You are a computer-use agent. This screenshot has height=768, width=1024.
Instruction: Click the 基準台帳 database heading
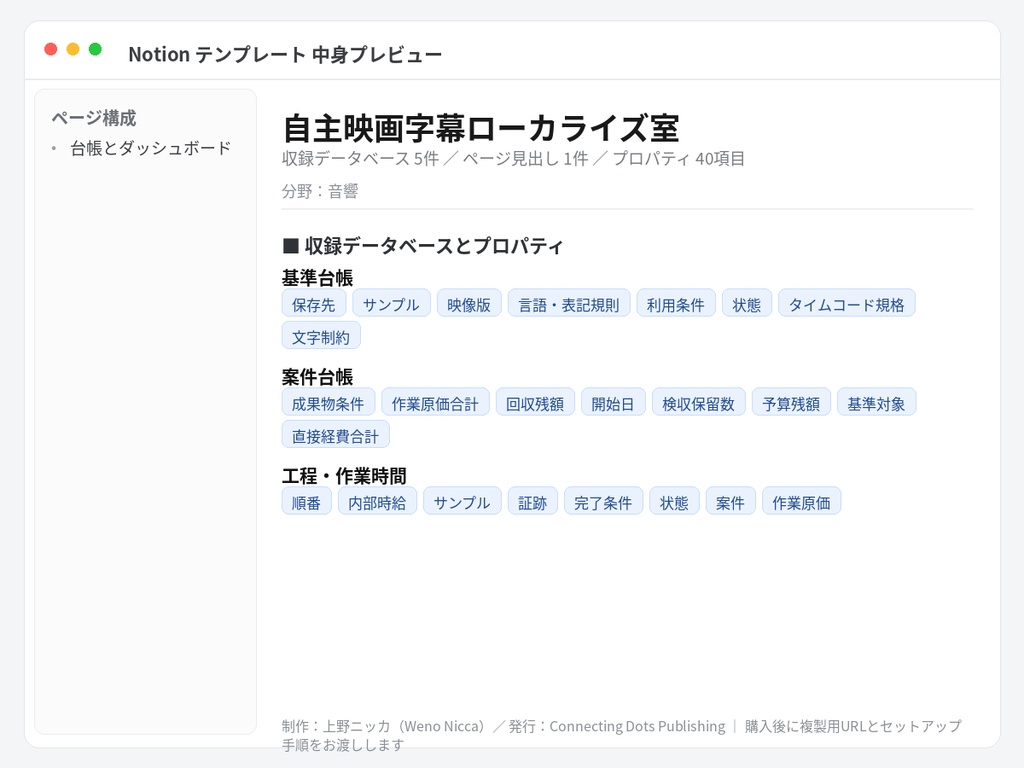[317, 278]
